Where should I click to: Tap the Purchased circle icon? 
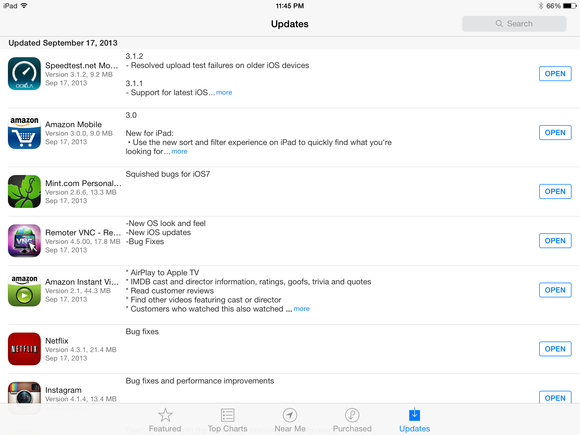click(x=352, y=415)
